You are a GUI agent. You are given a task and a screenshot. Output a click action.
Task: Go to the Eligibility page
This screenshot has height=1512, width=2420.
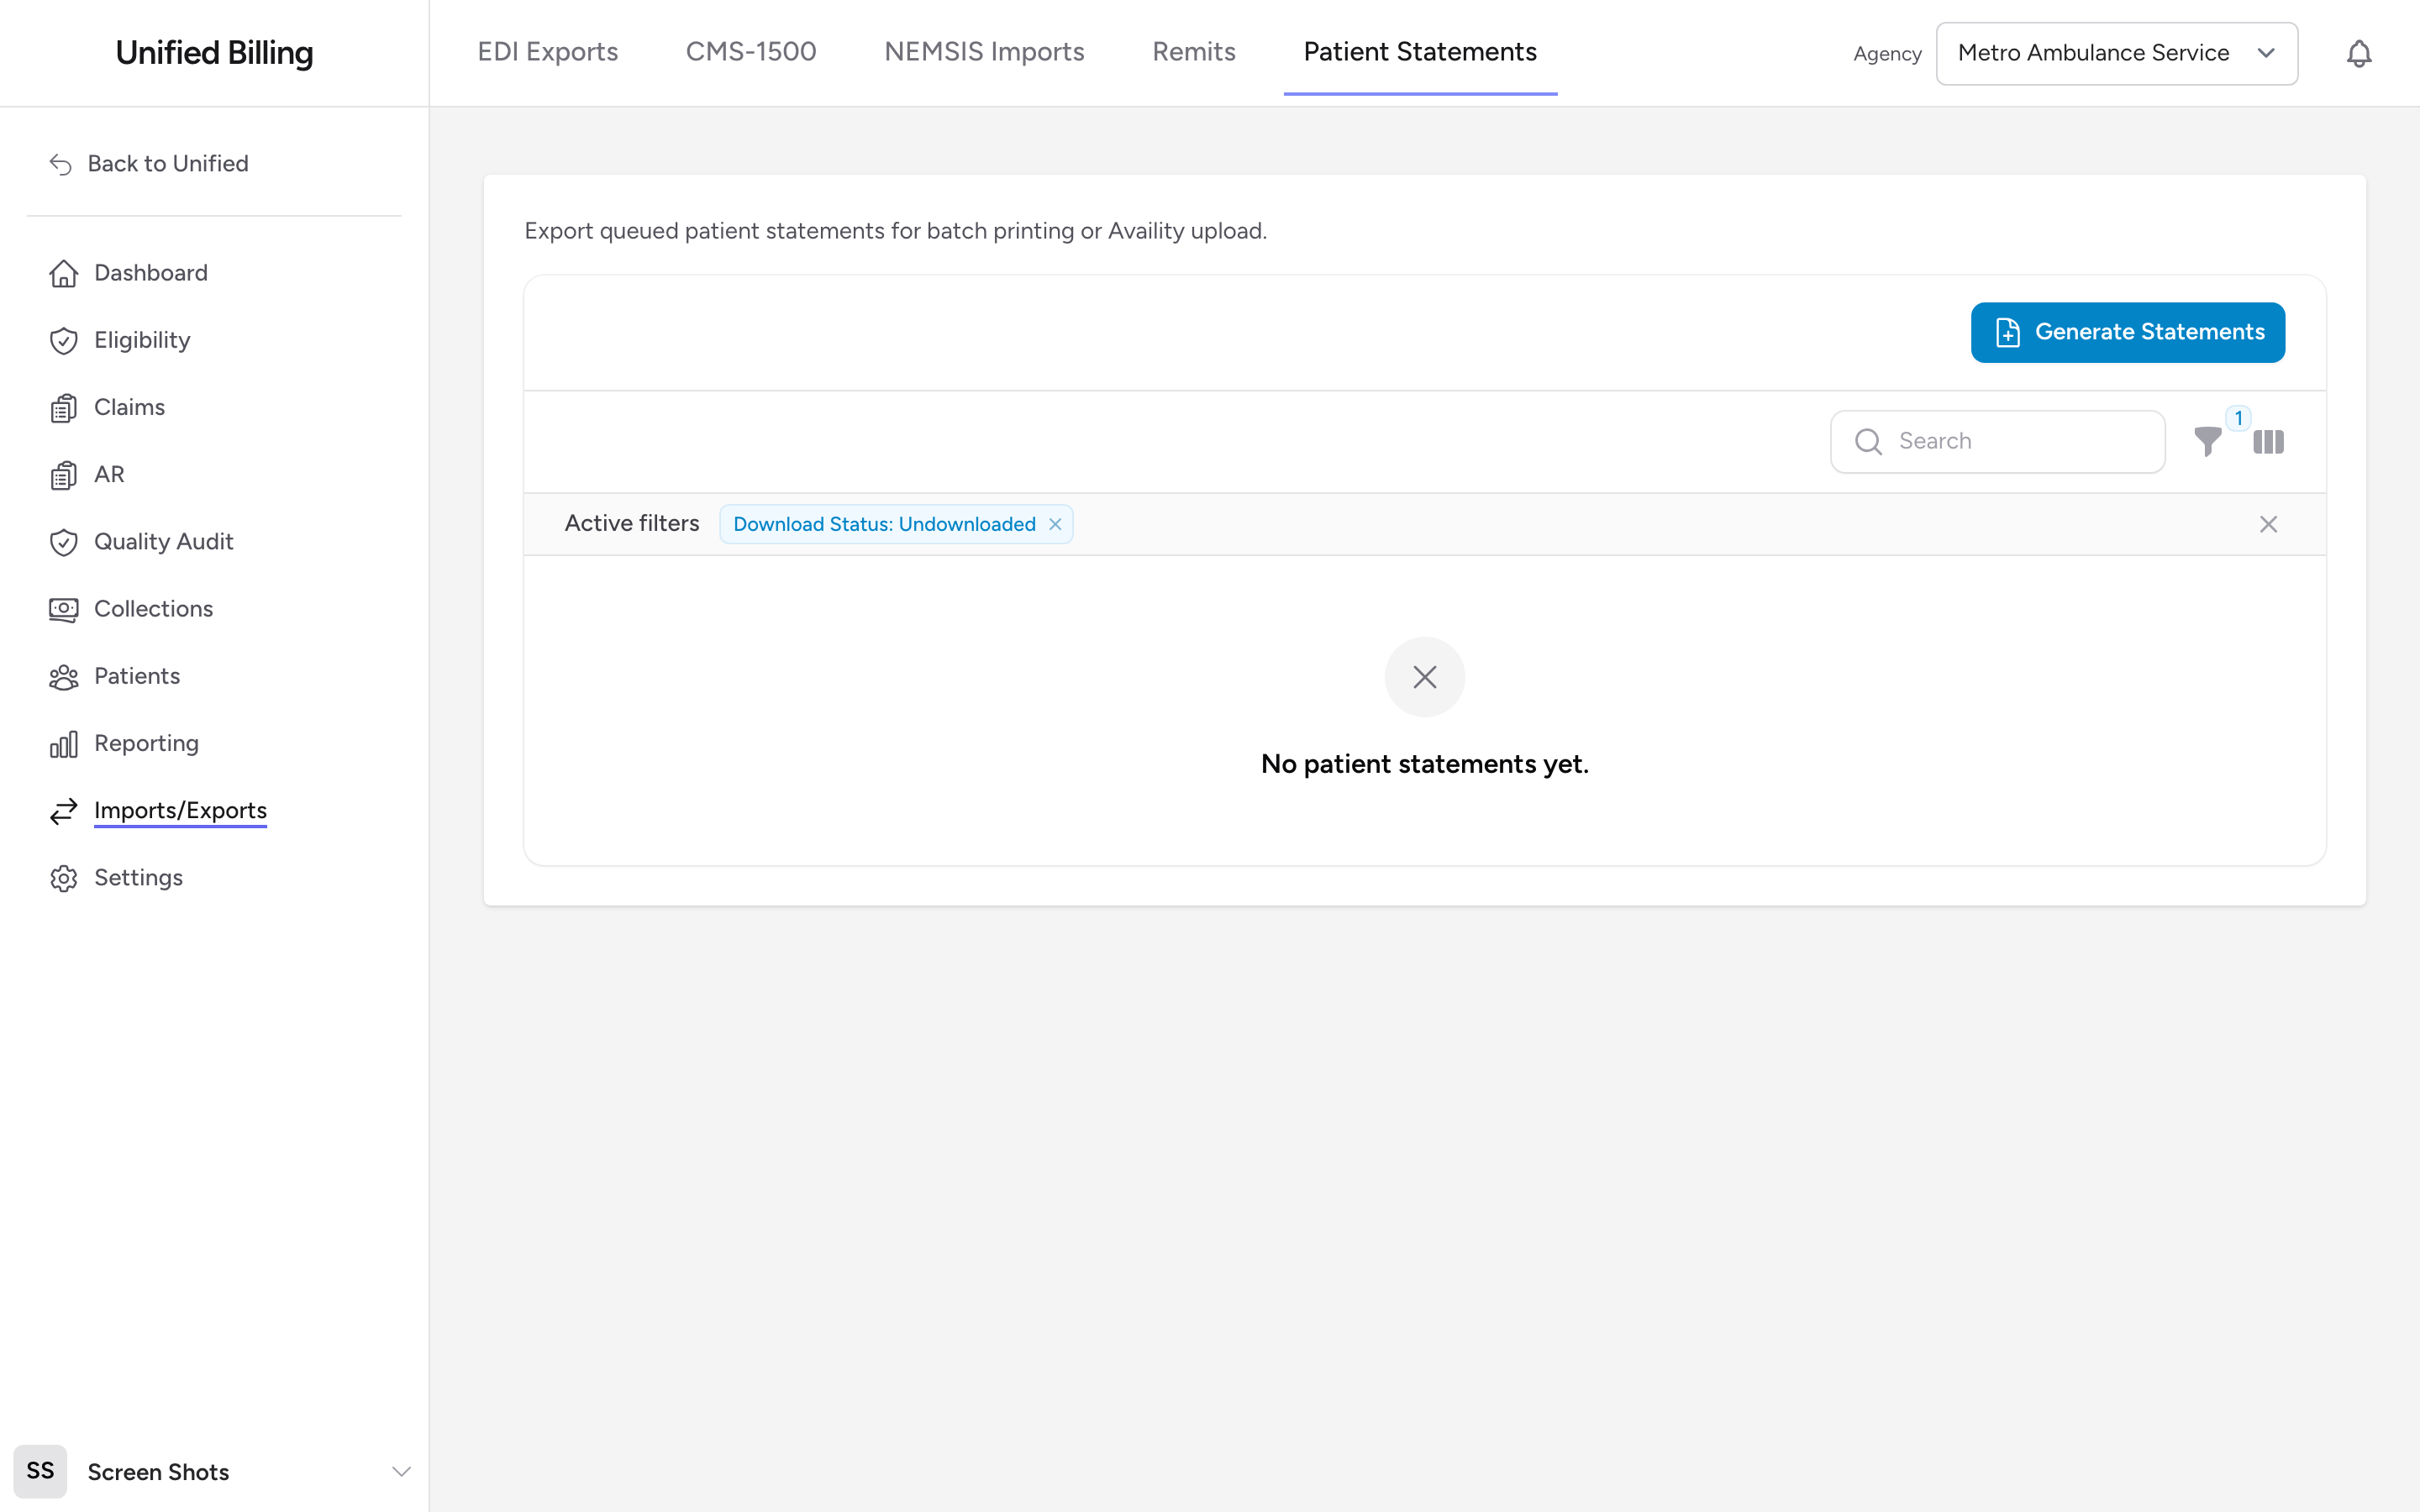pos(142,340)
